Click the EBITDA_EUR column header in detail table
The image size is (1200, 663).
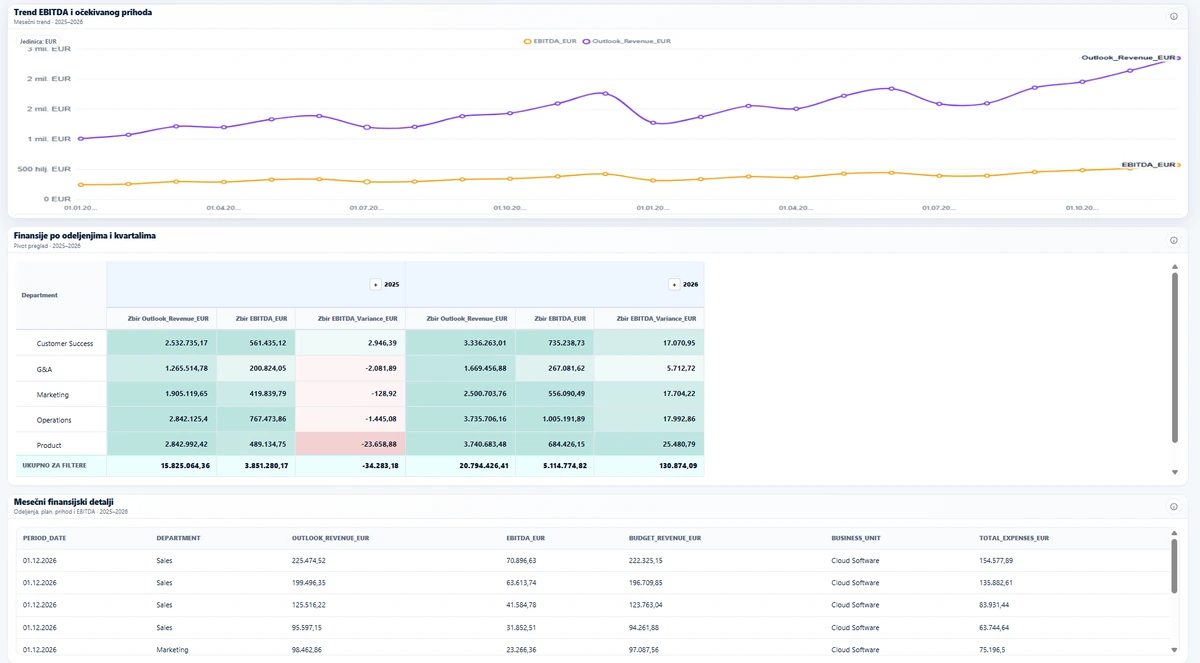[528, 537]
